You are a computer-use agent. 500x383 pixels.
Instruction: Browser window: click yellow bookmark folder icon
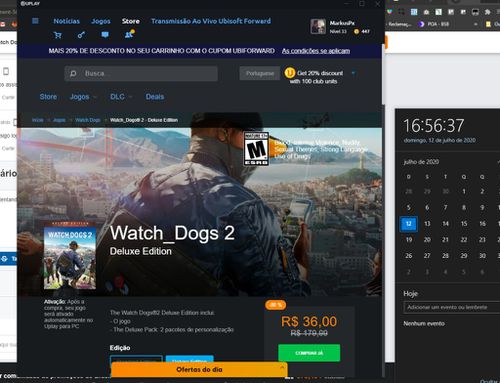point(488,24)
